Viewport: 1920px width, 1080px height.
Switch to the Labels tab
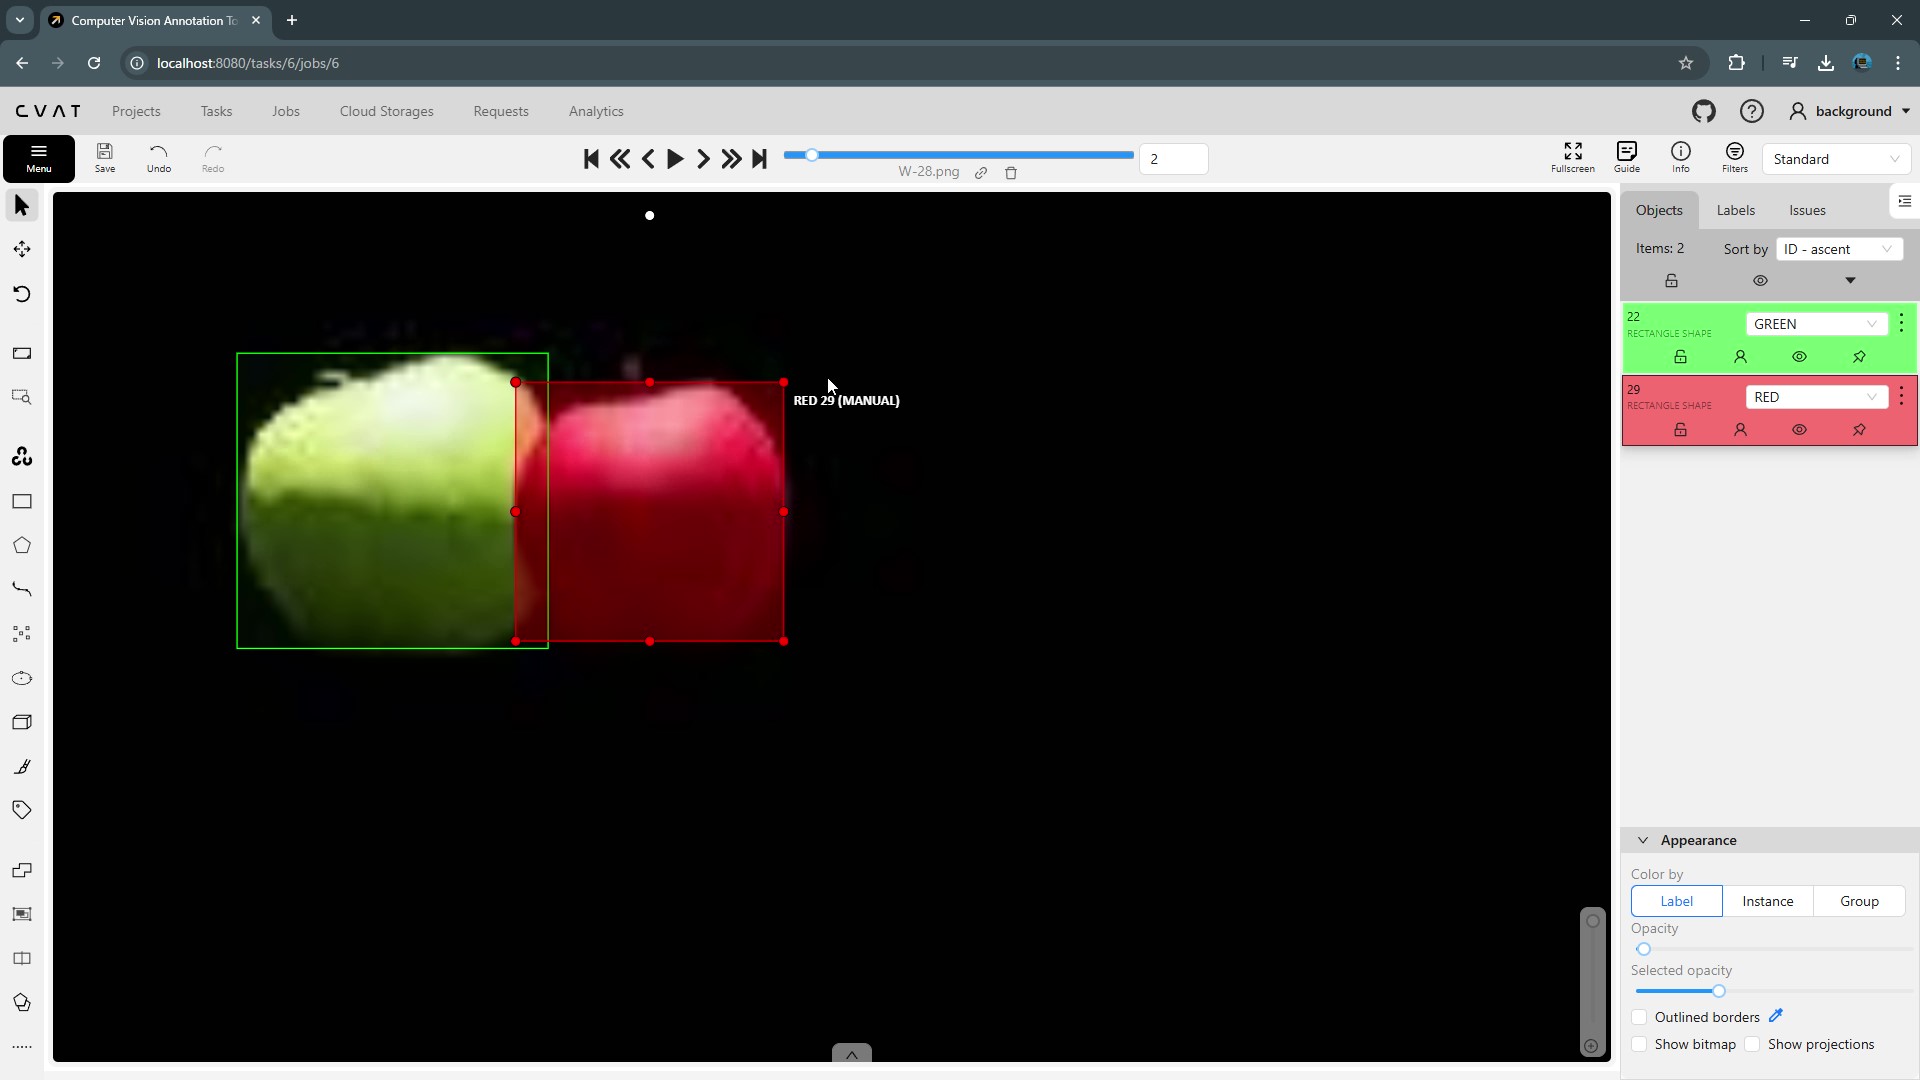click(x=1735, y=210)
